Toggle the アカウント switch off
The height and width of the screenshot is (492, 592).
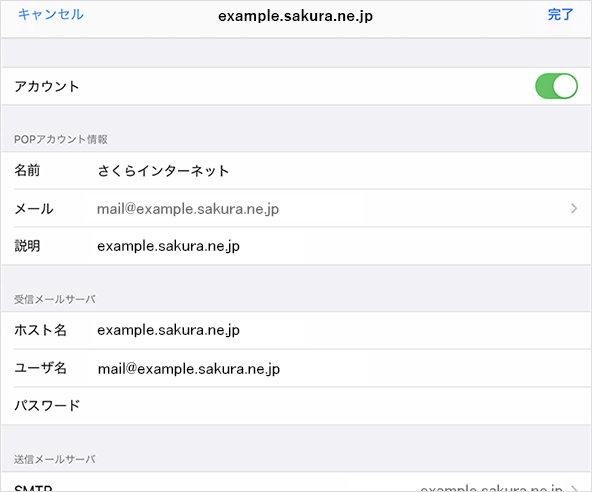click(556, 86)
